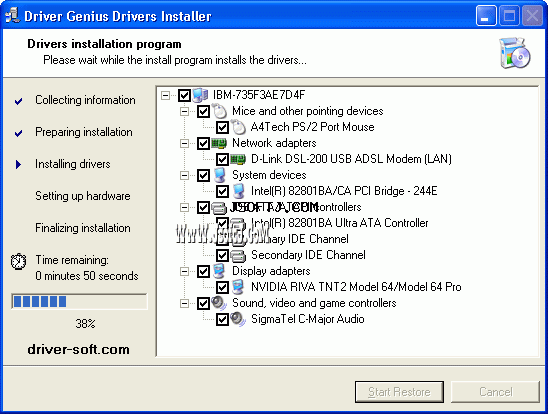Viewport: 548px width, 414px height.
Task: Click the checkmark next to Preparing installation
Action: [x=19, y=133]
